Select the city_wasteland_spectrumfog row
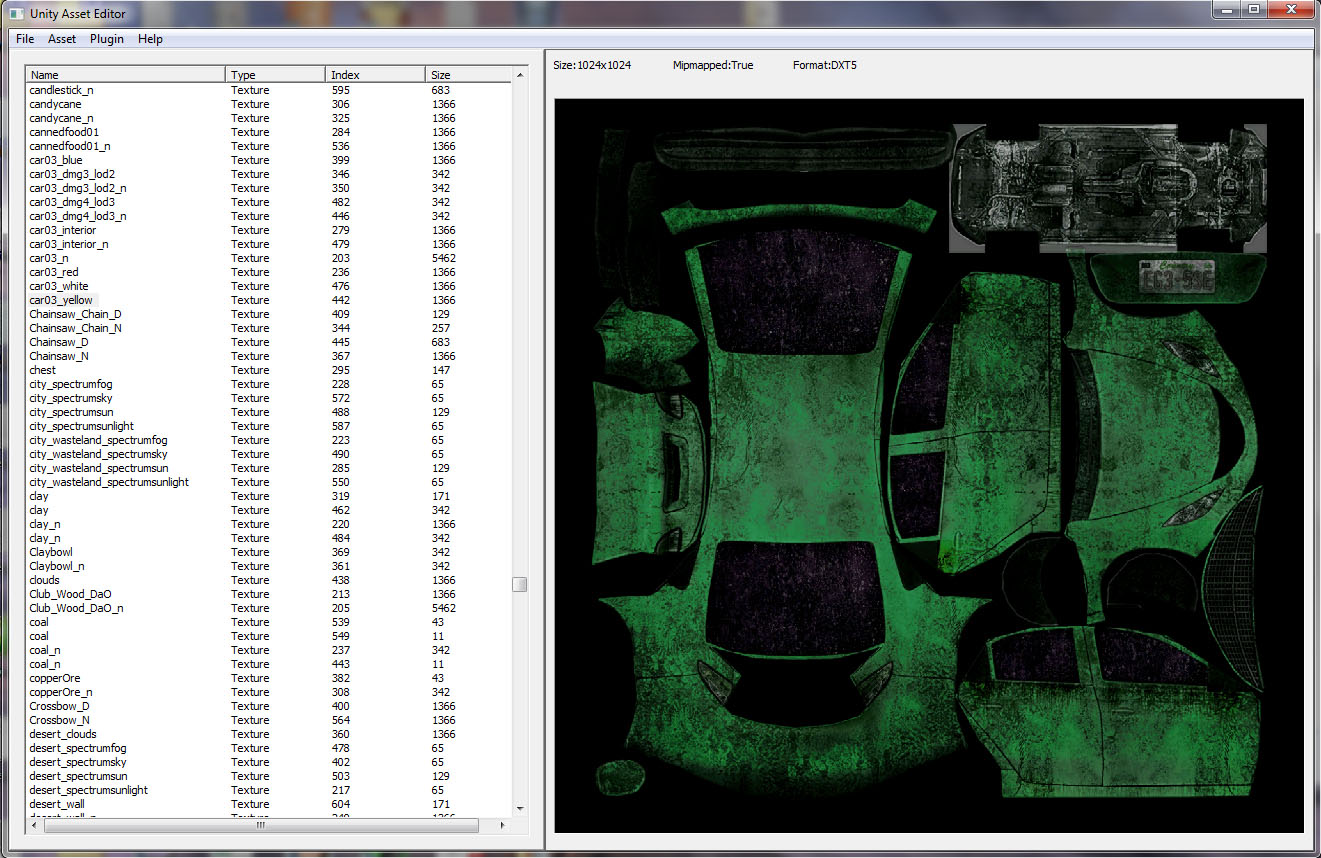 tap(268, 440)
